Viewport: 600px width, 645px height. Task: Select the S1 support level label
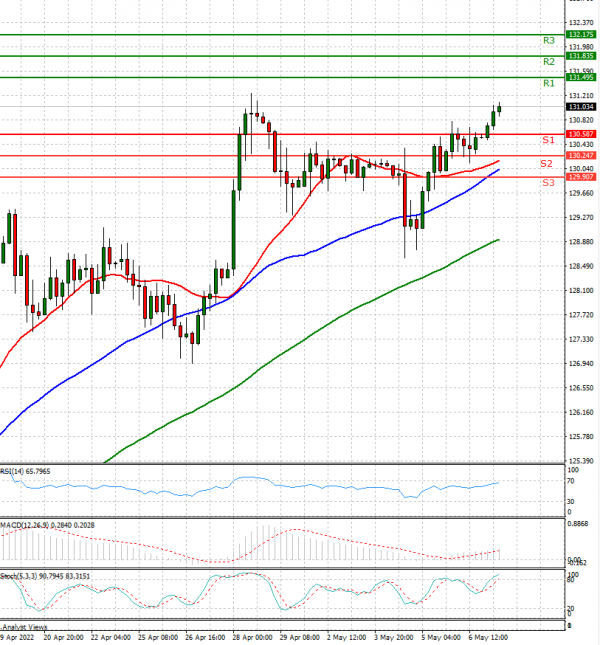click(548, 140)
